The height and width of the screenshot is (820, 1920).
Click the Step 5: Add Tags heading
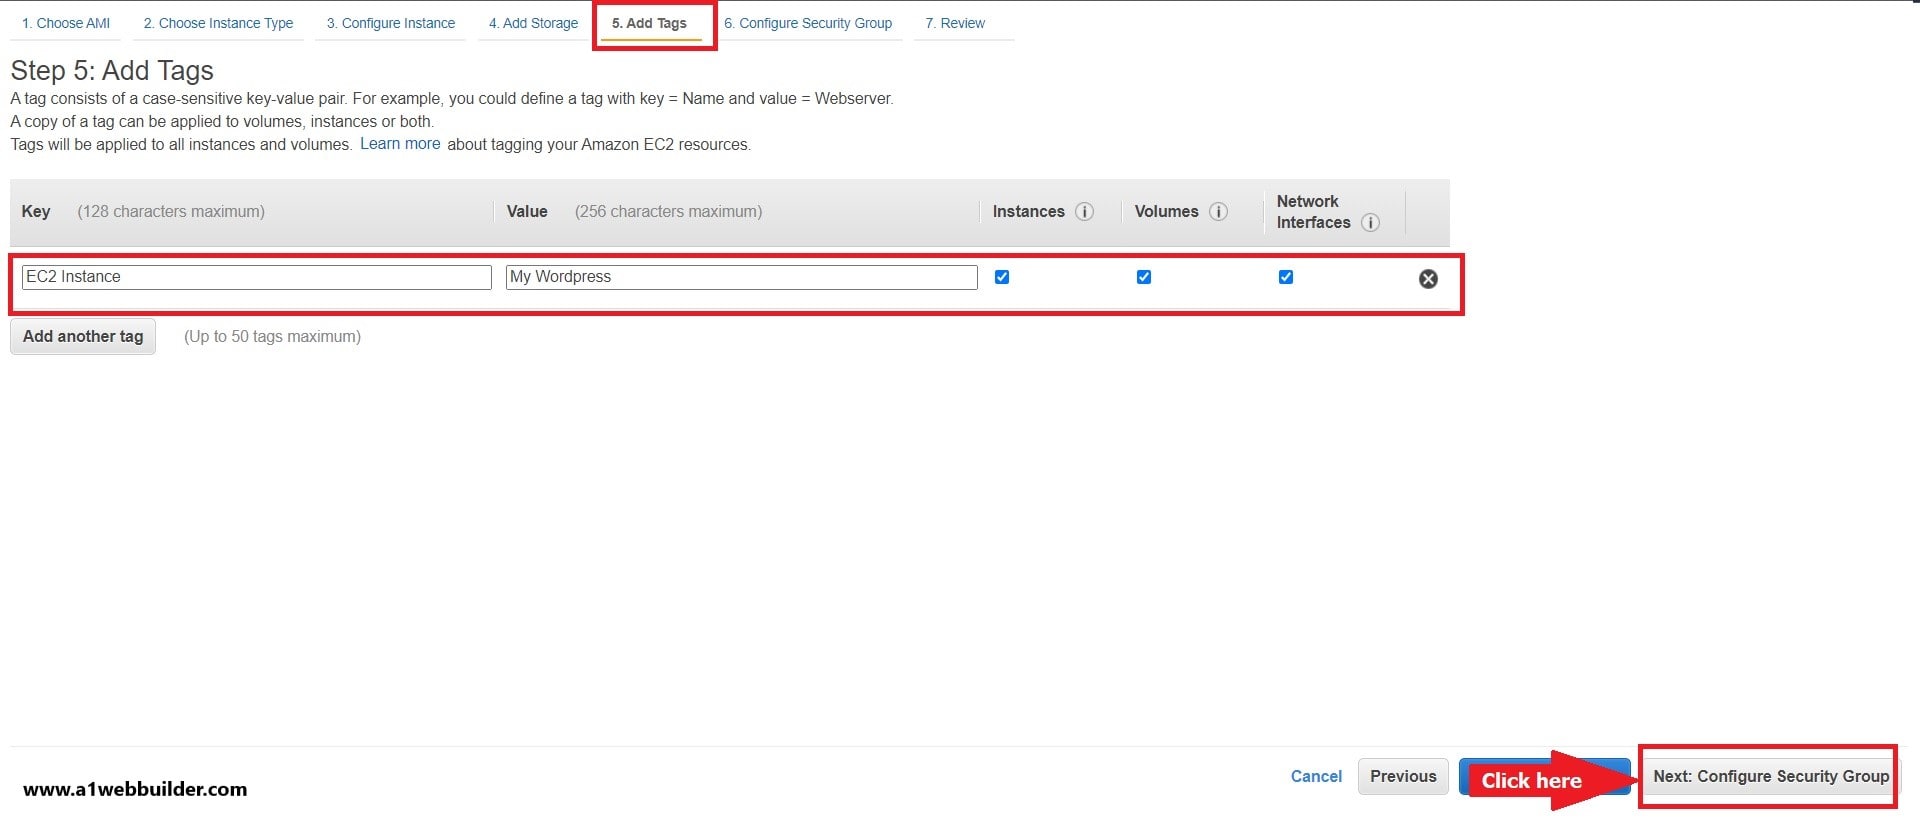coord(112,71)
